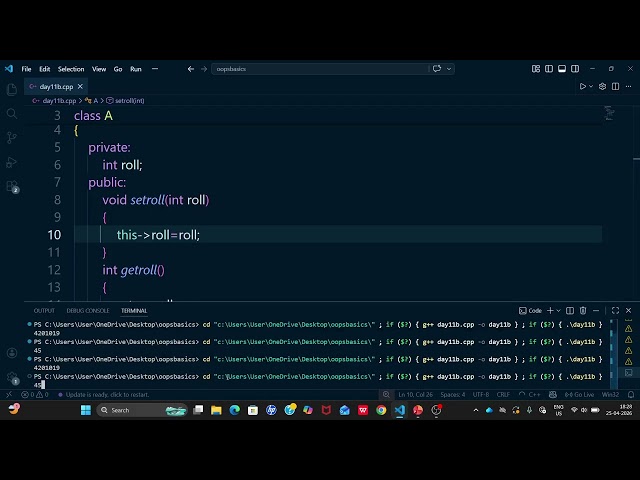Viewport: 640px width, 480px height.
Task: Open the terminal shell selector labeled Code
Action: [x=530, y=311]
